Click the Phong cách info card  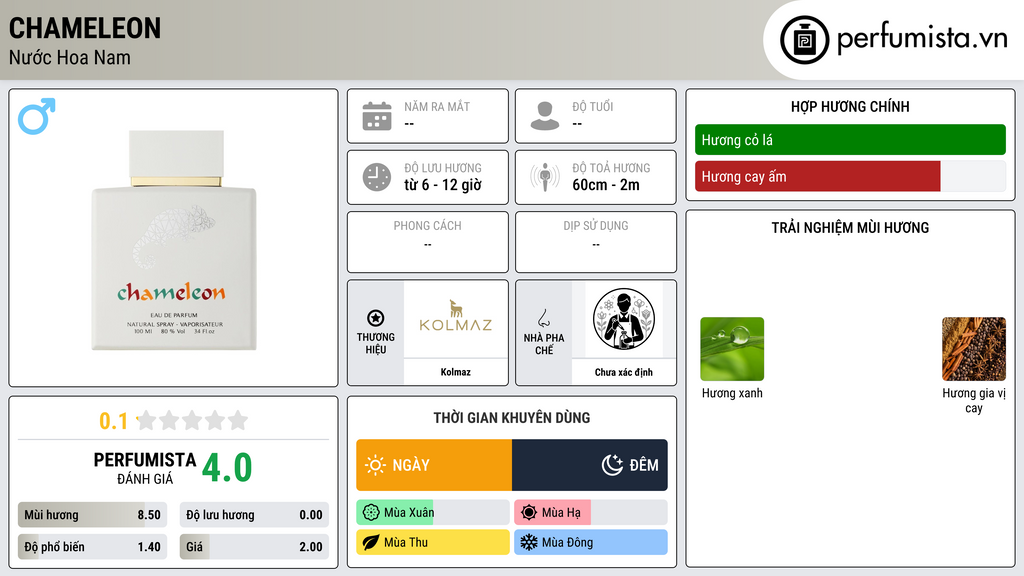point(428,242)
